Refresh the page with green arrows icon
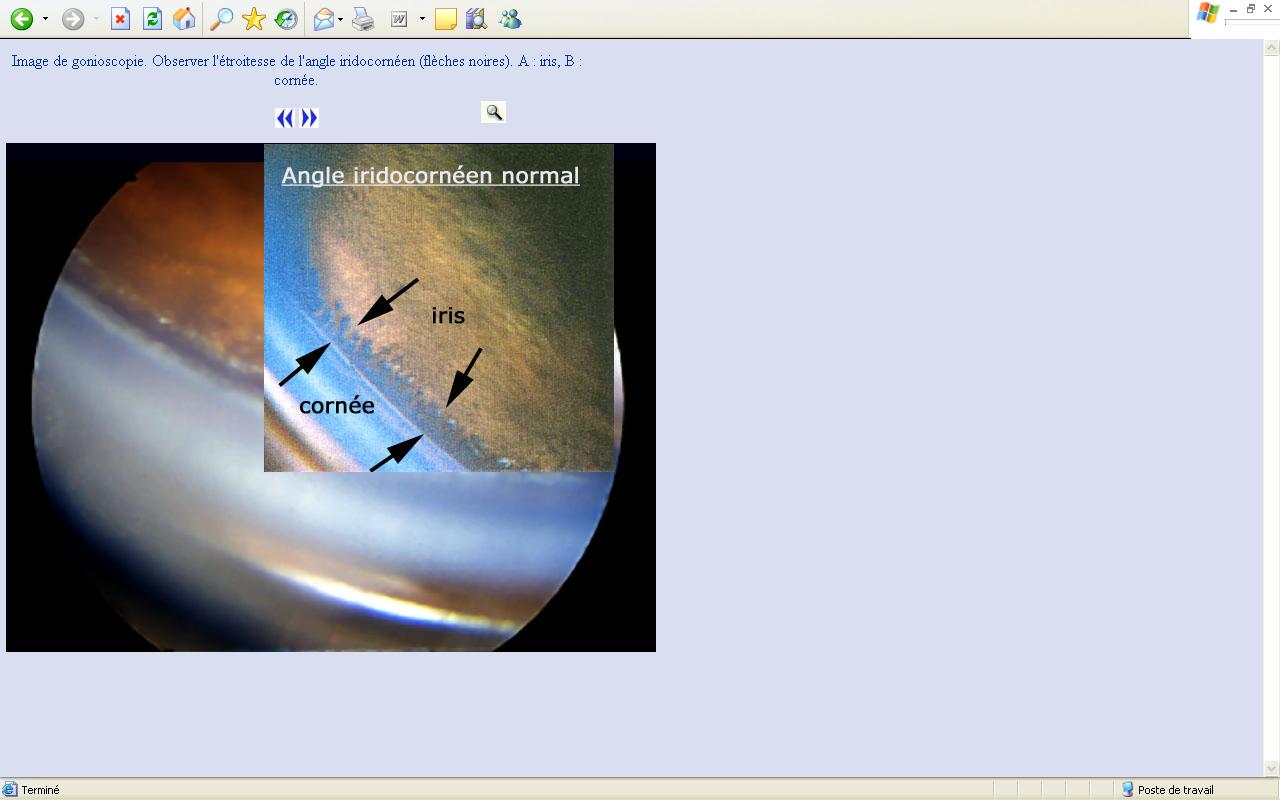The width and height of the screenshot is (1280, 800). [152, 19]
